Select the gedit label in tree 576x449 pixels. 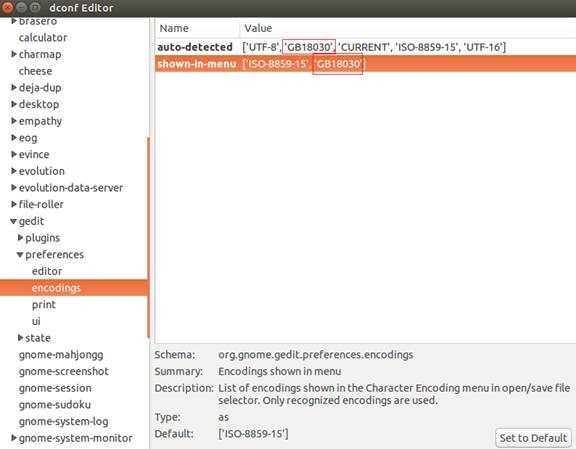pos(31,221)
